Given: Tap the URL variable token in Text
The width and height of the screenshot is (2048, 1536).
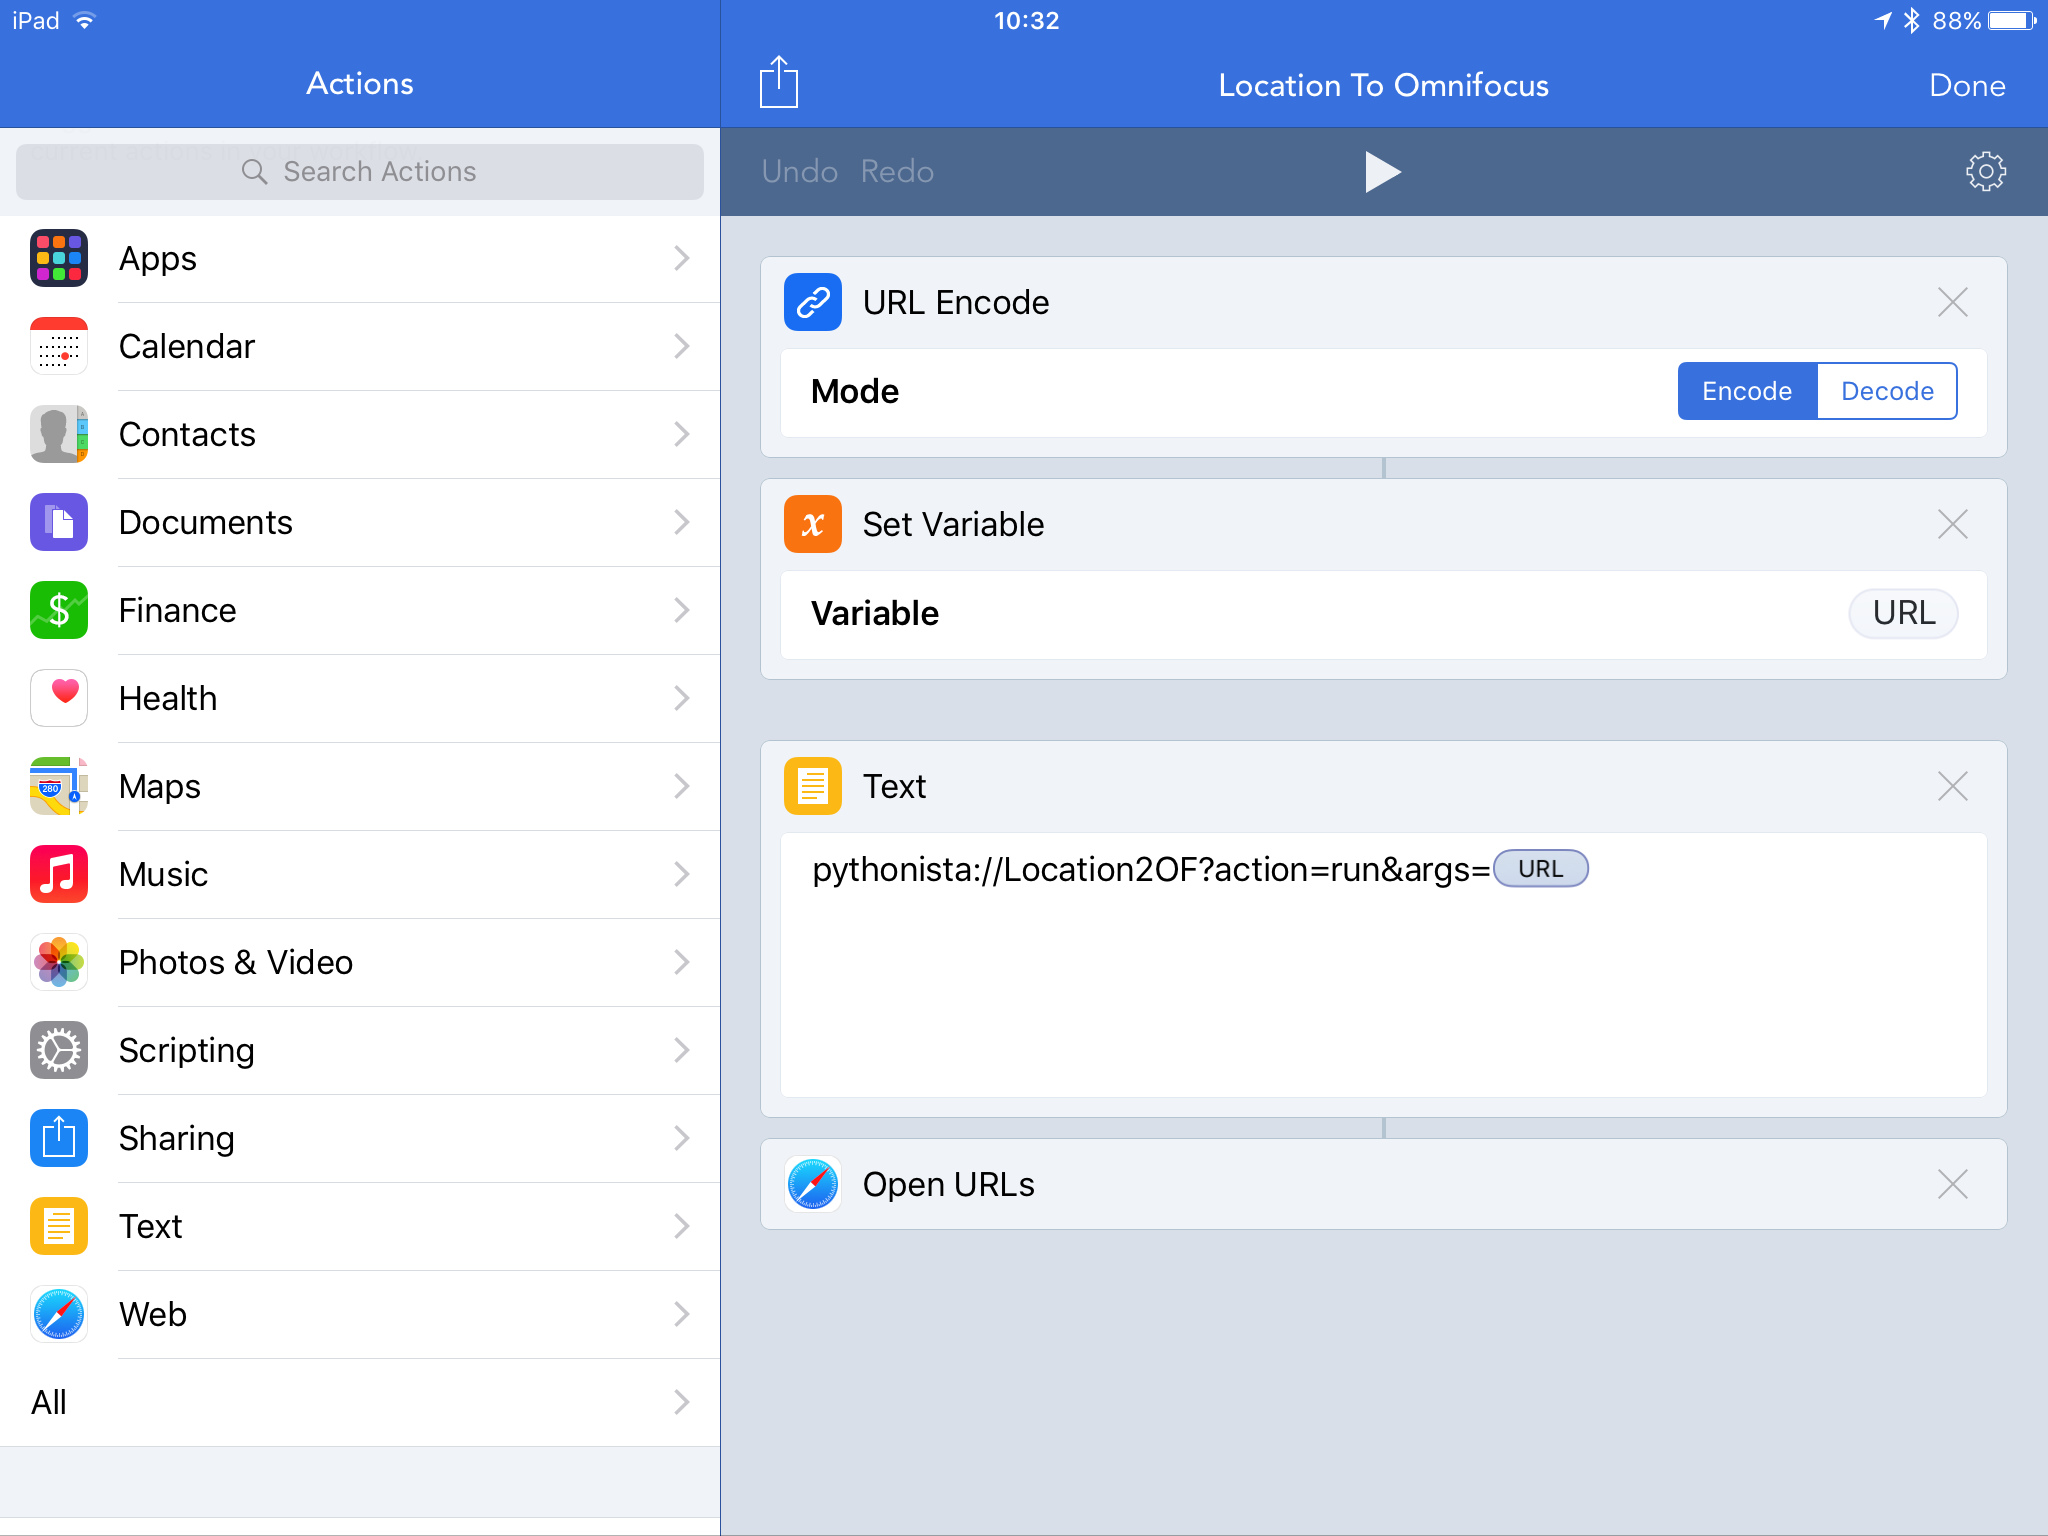Looking at the screenshot, I should tap(1540, 869).
